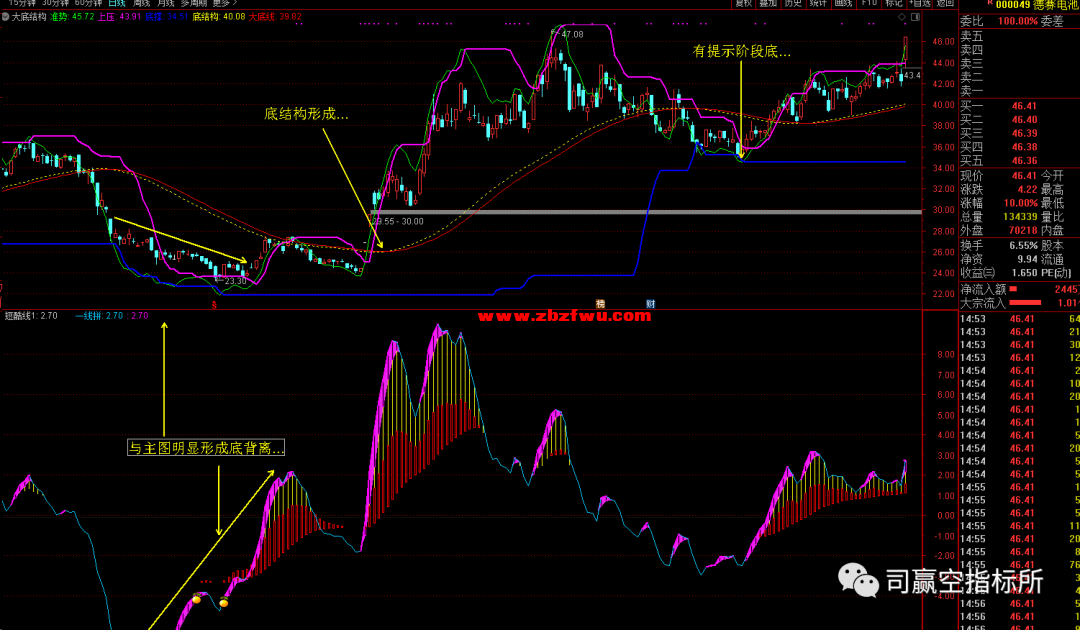Image resolution: width=1080 pixels, height=630 pixels.
Task: Click the 买一 price 46.41
Action: (x=1024, y=106)
